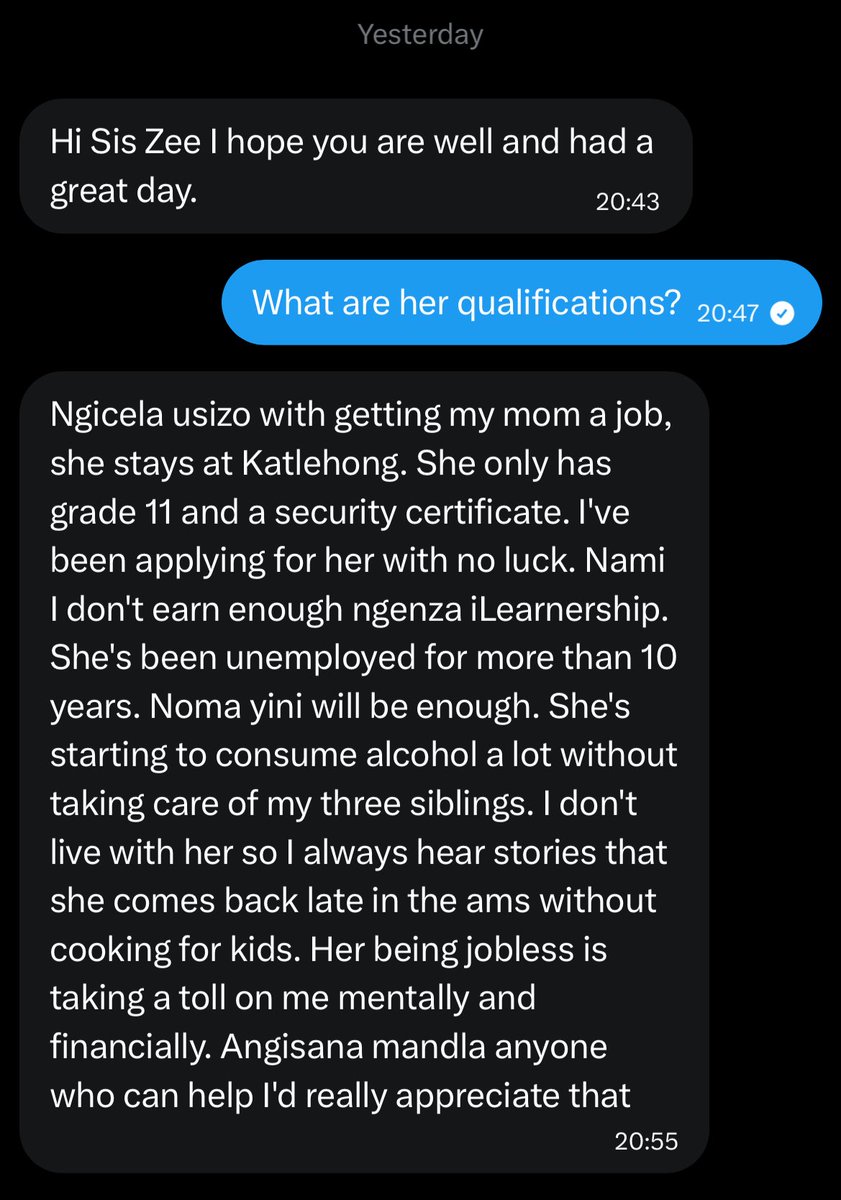Select the blue 'What are her qualifications?' bubble
The image size is (841, 1200).
(x=521, y=302)
